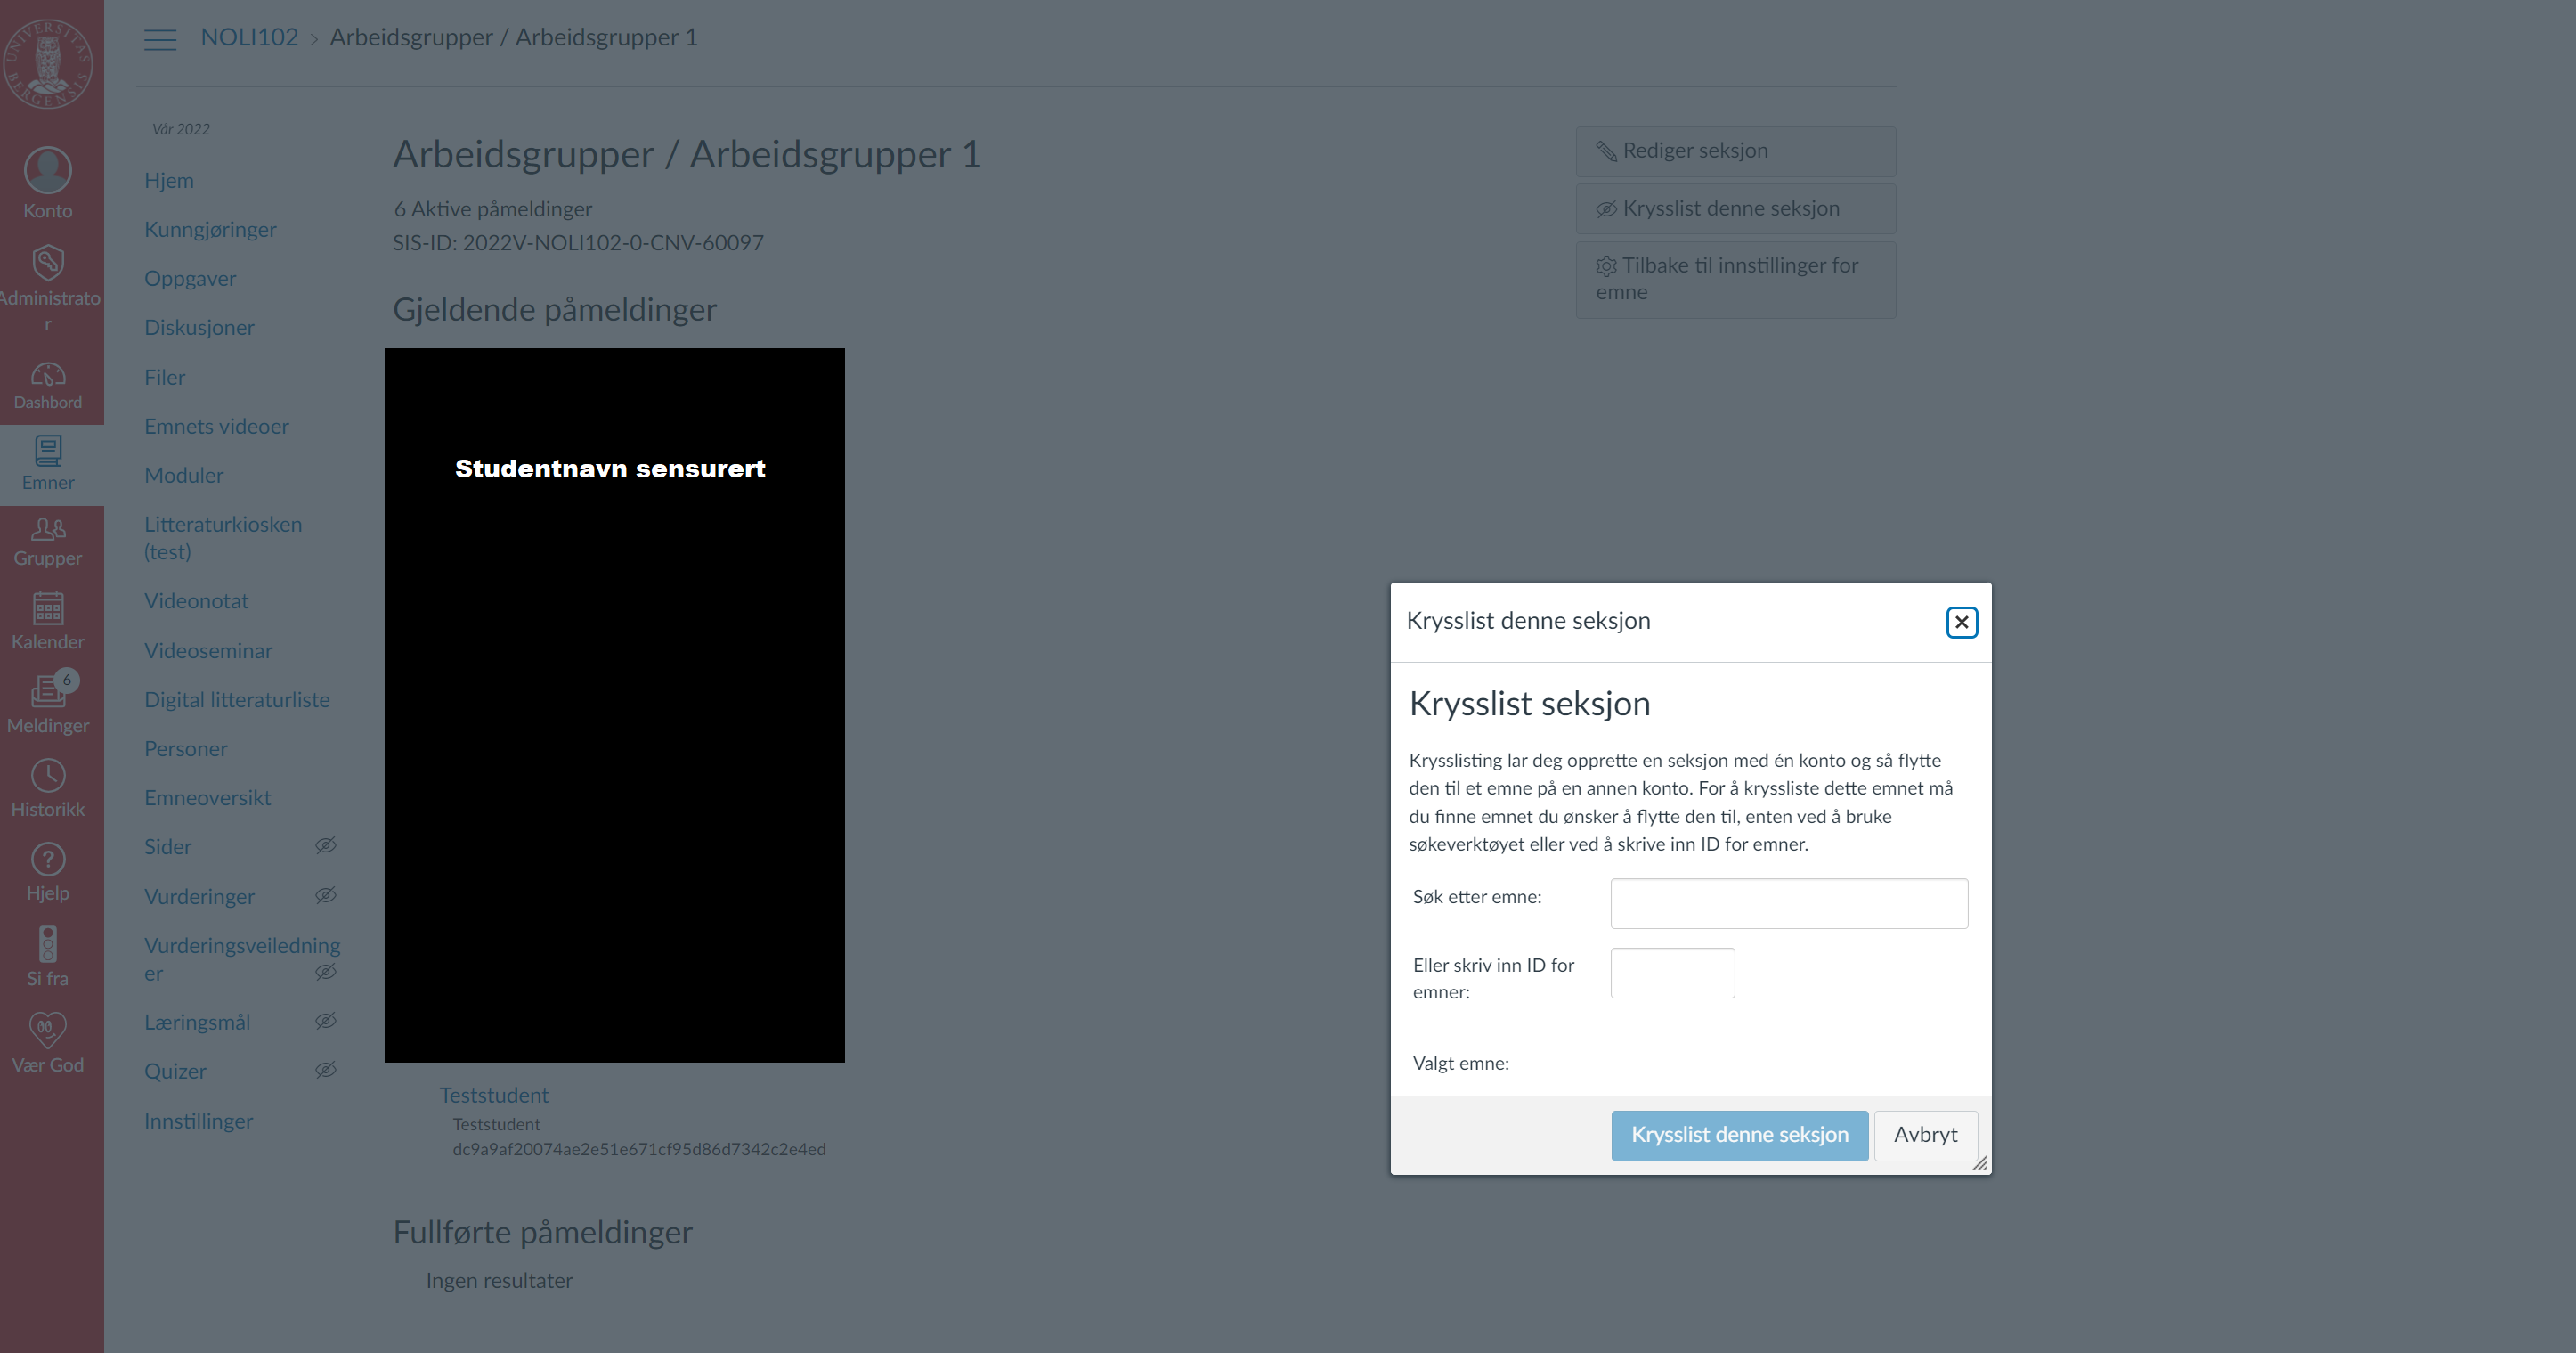Click the 'Ingen resultater' text

point(499,1281)
